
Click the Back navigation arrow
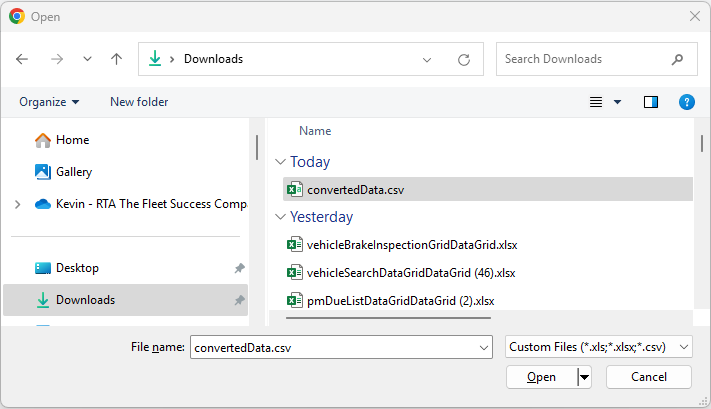(23, 59)
